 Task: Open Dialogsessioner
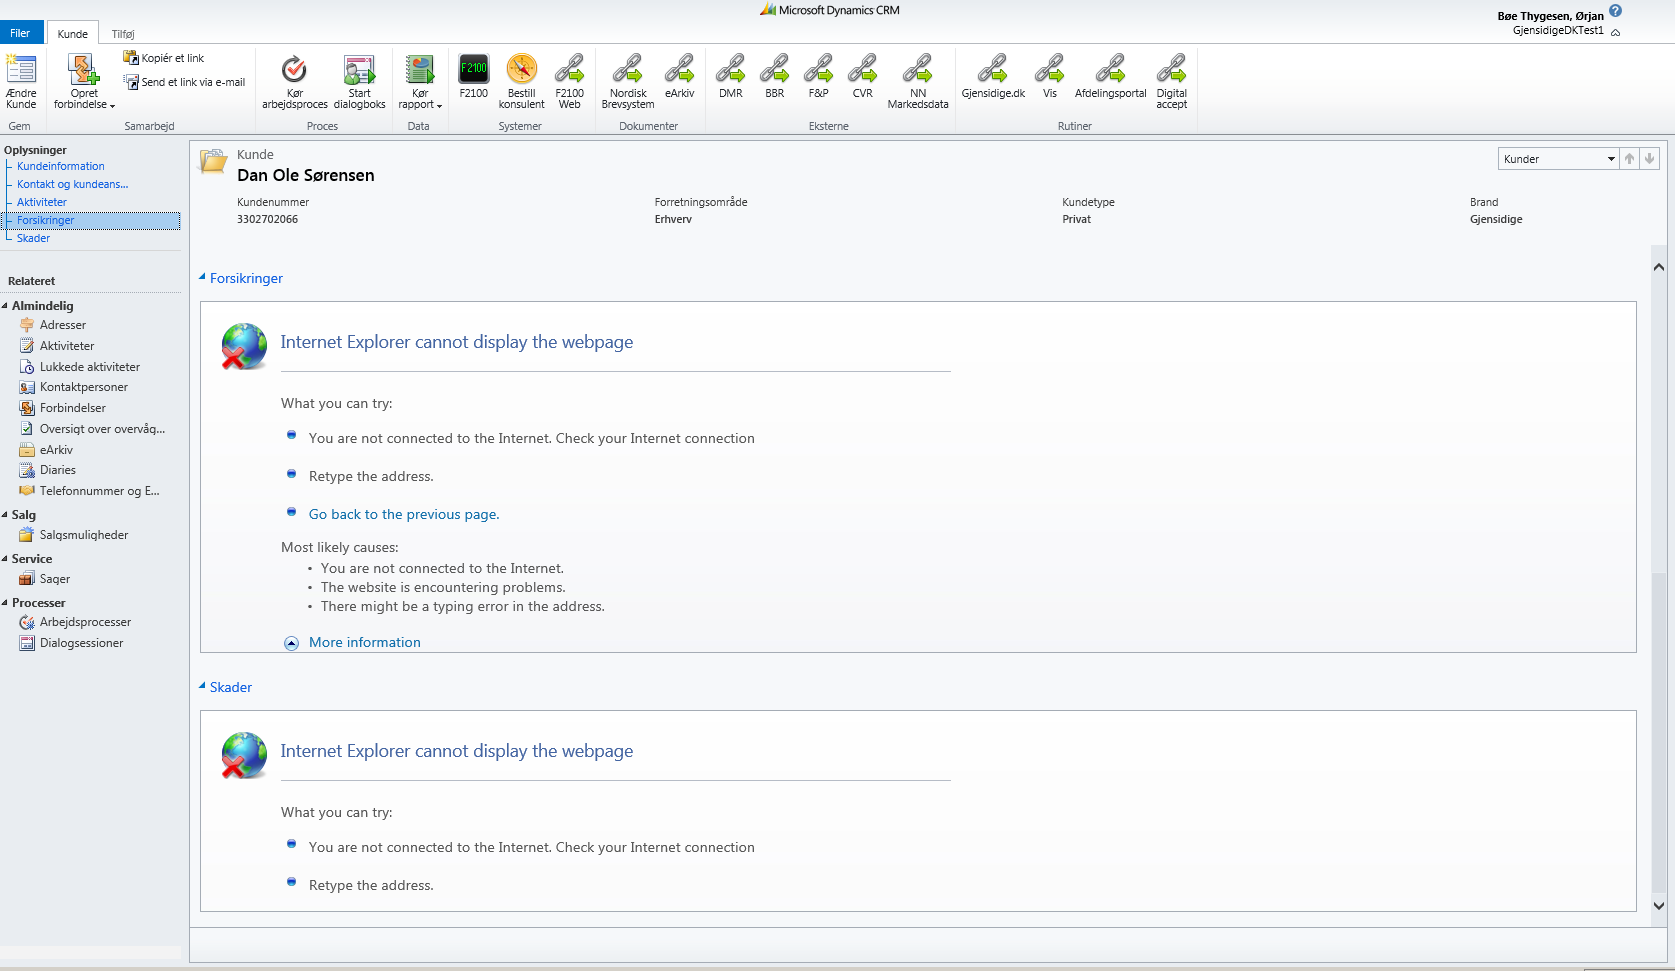click(81, 643)
